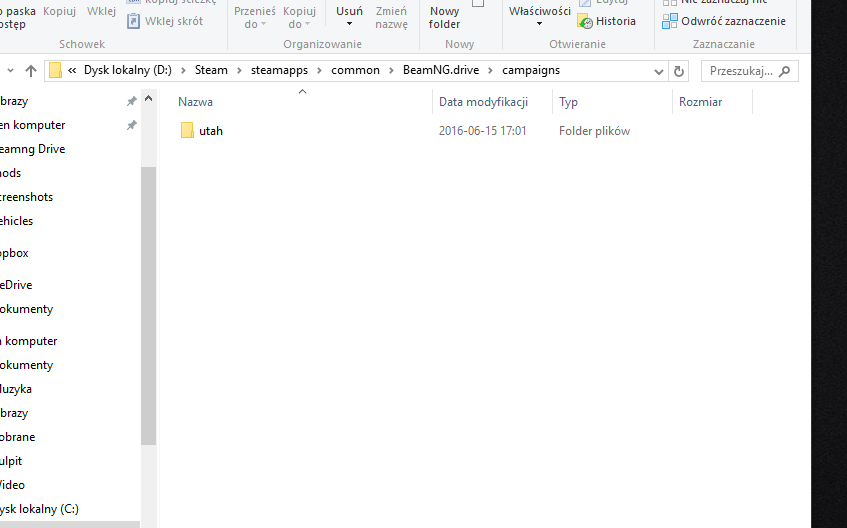Select 'ideo' in navigation pane

[12, 485]
